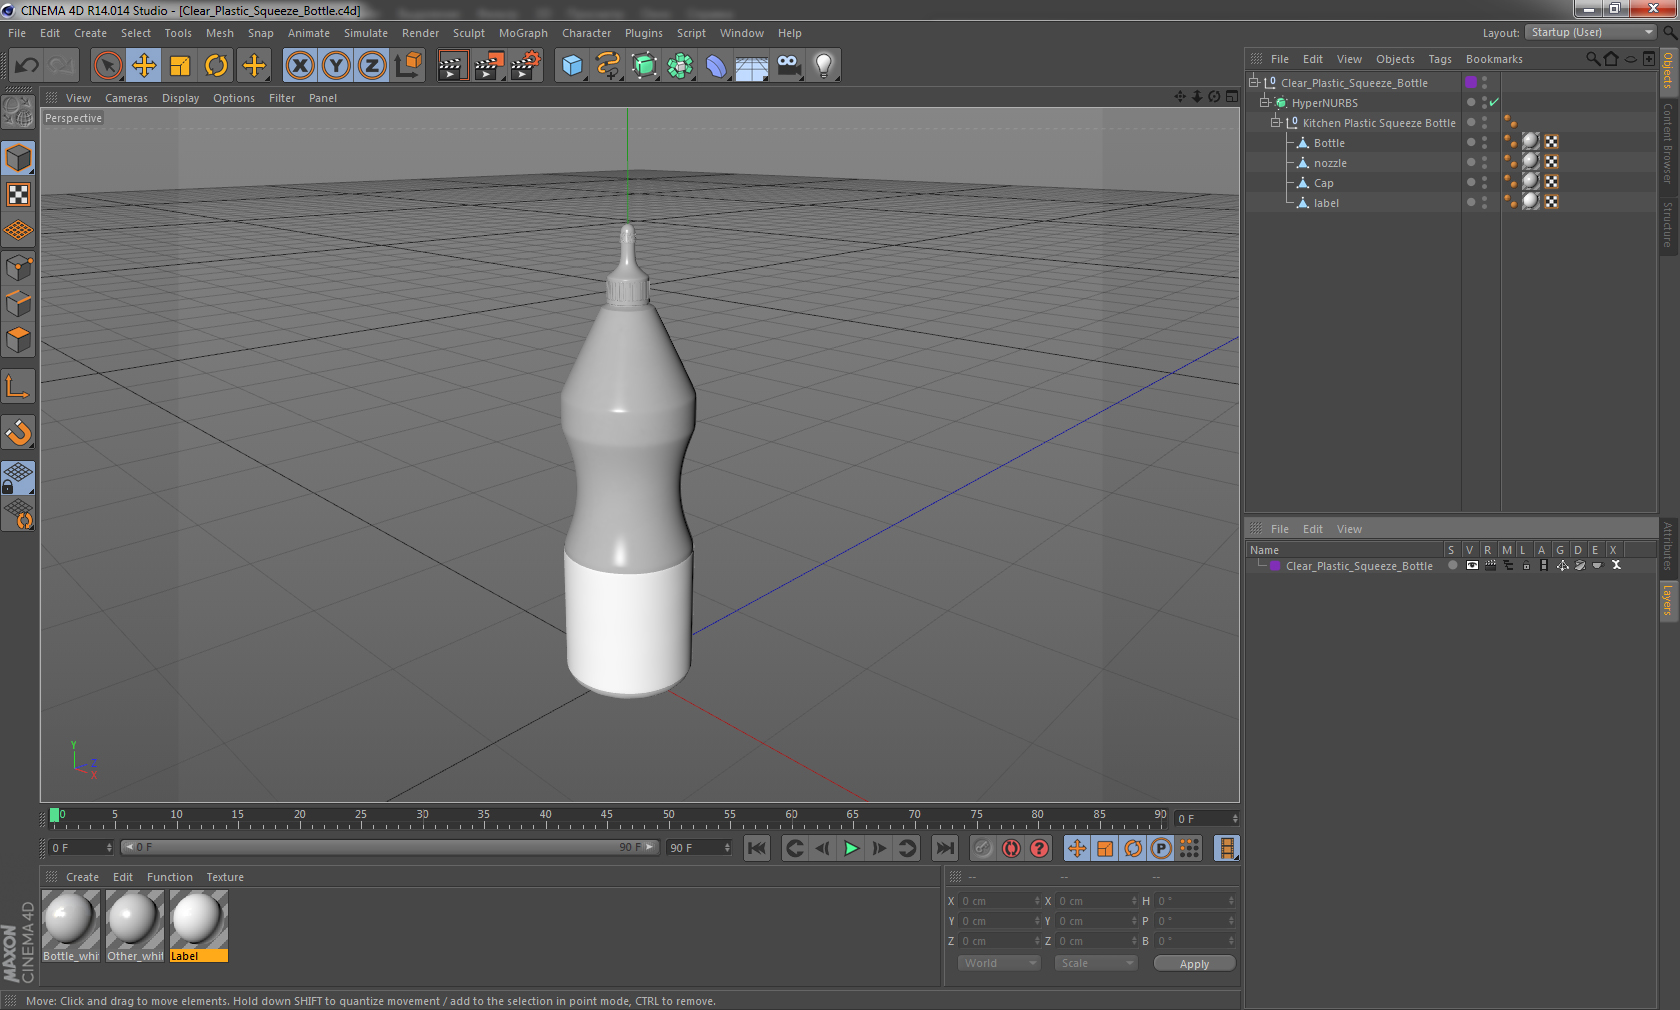Toggle autokeying button
This screenshot has height=1010, width=1680.
point(1011,848)
